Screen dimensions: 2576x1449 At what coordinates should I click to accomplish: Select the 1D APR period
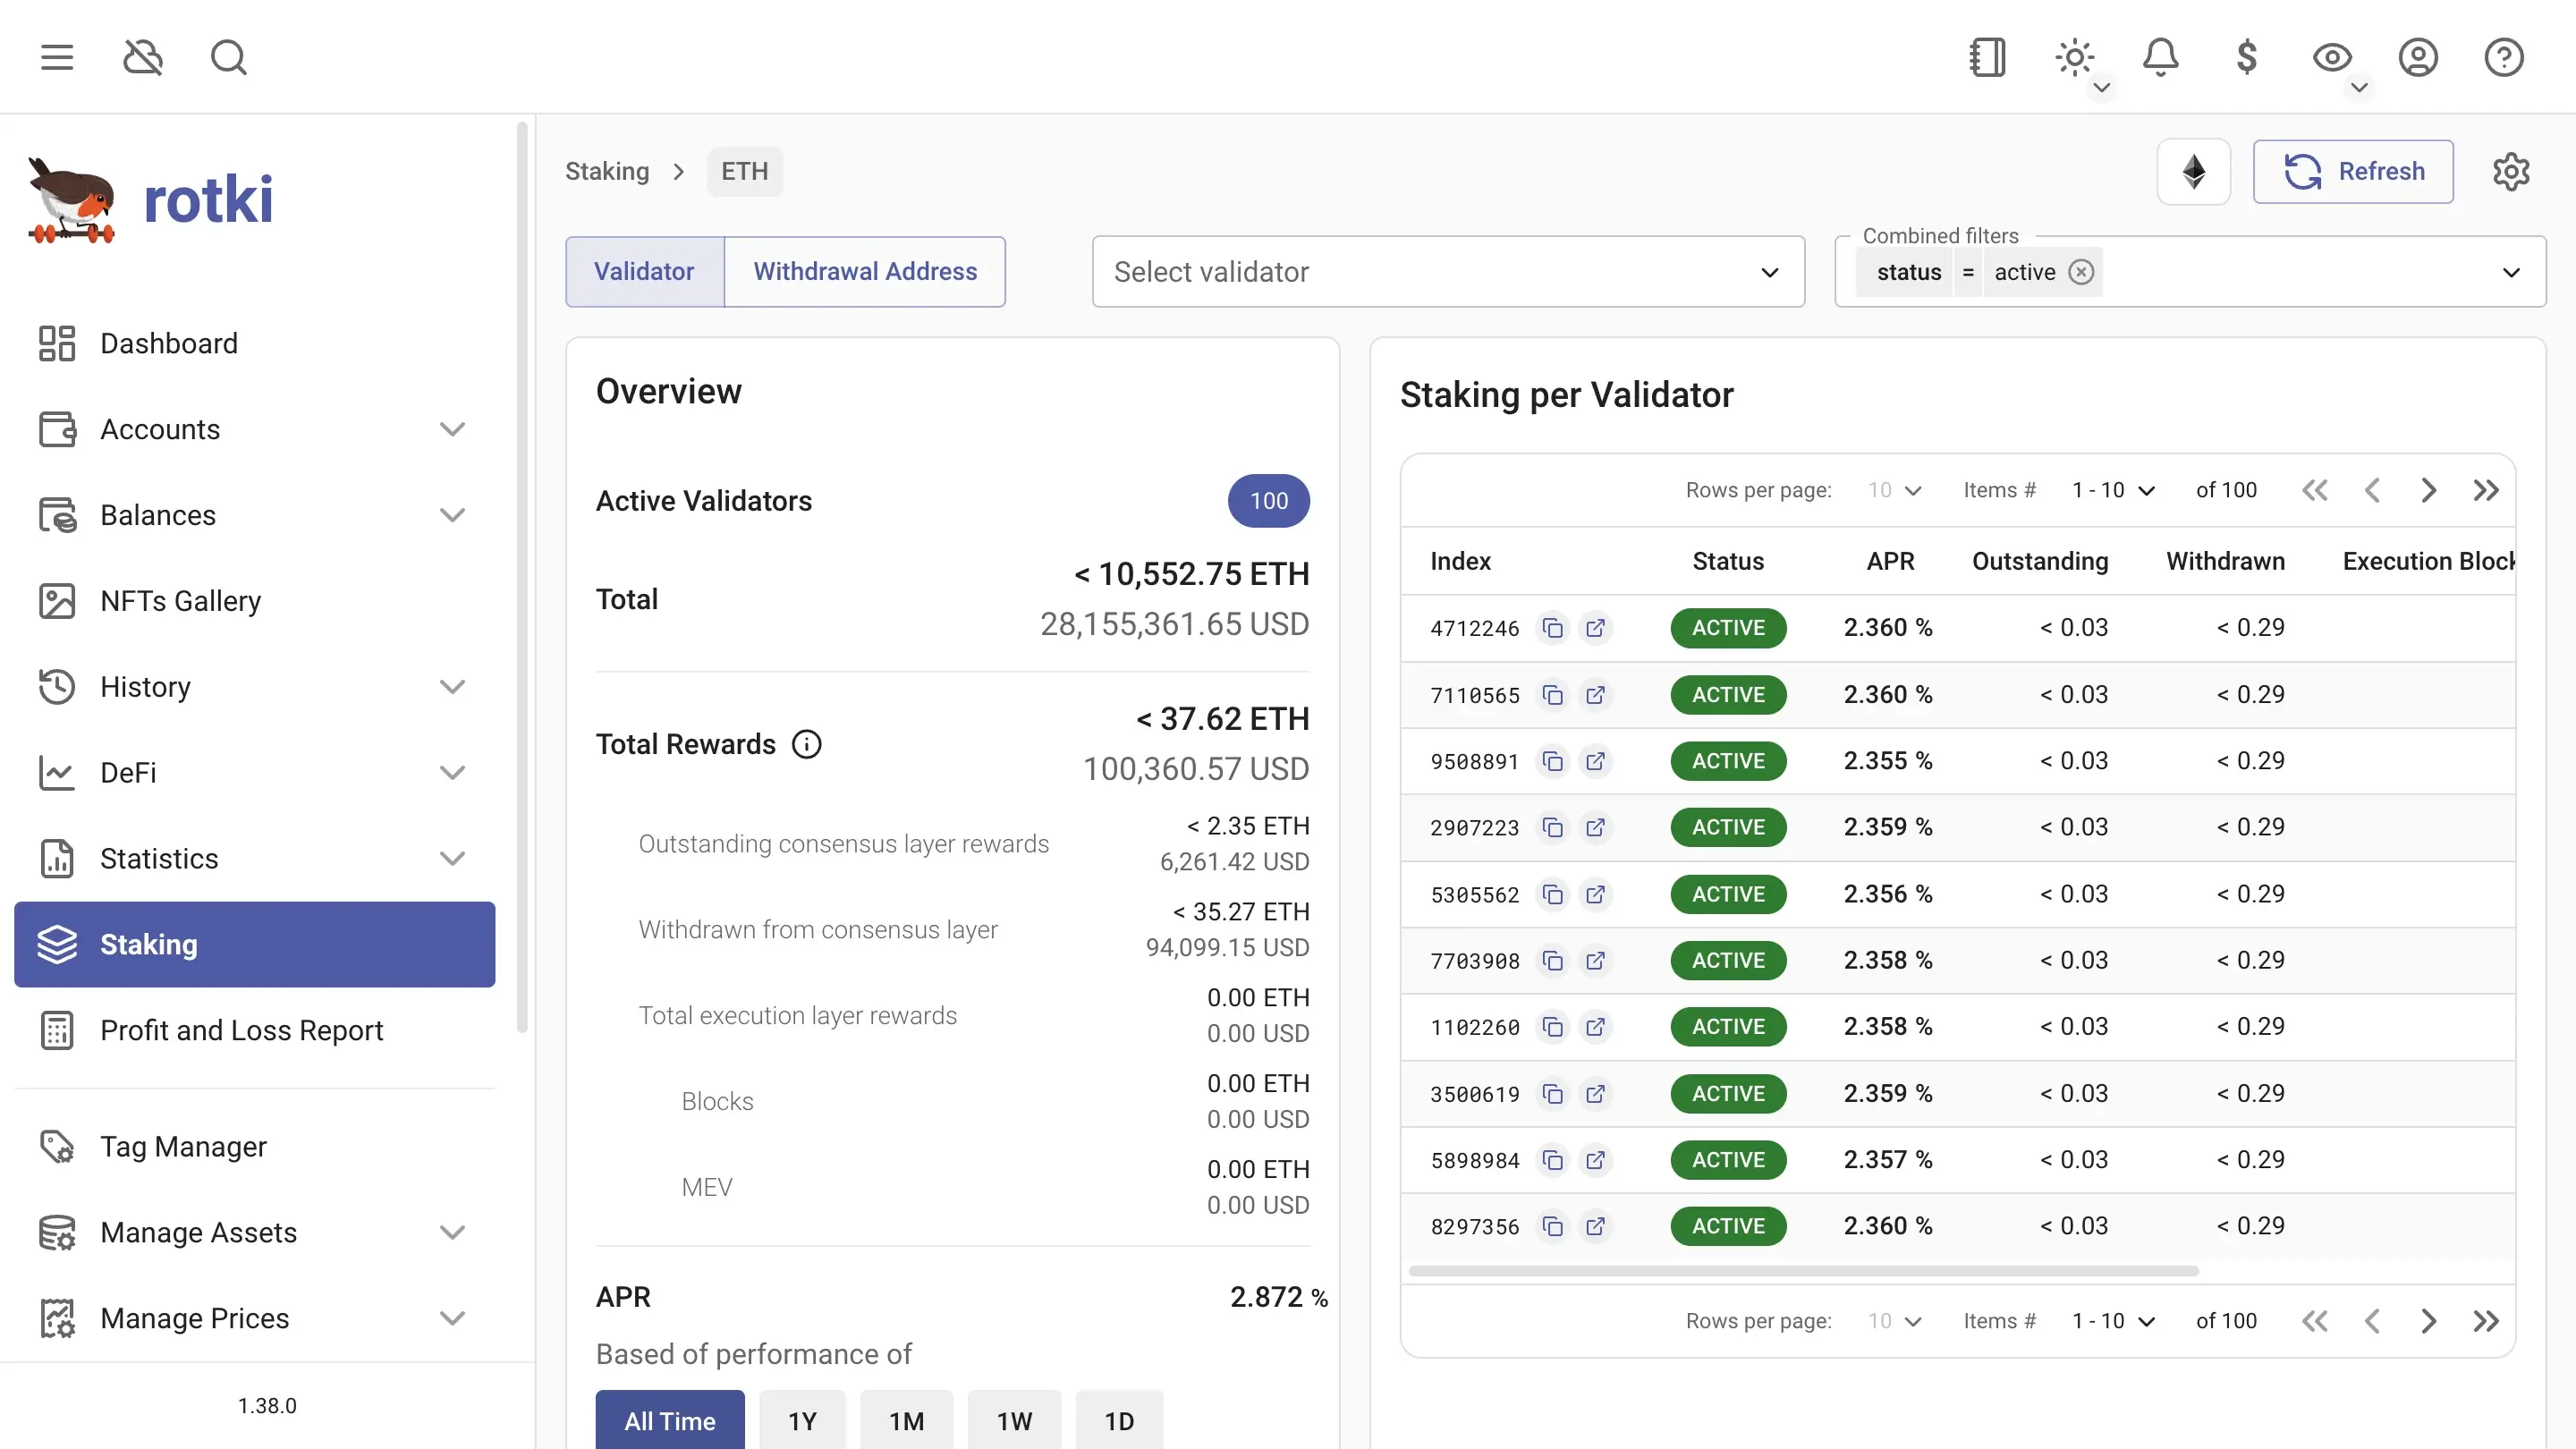point(1119,1420)
